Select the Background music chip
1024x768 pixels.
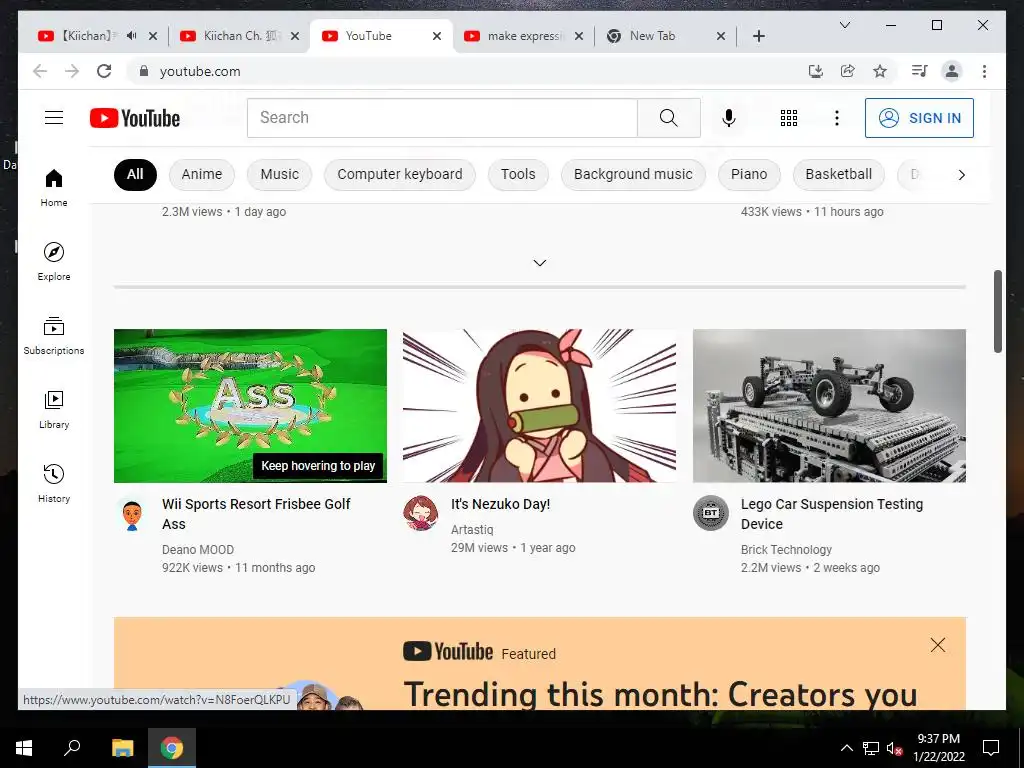pos(633,174)
